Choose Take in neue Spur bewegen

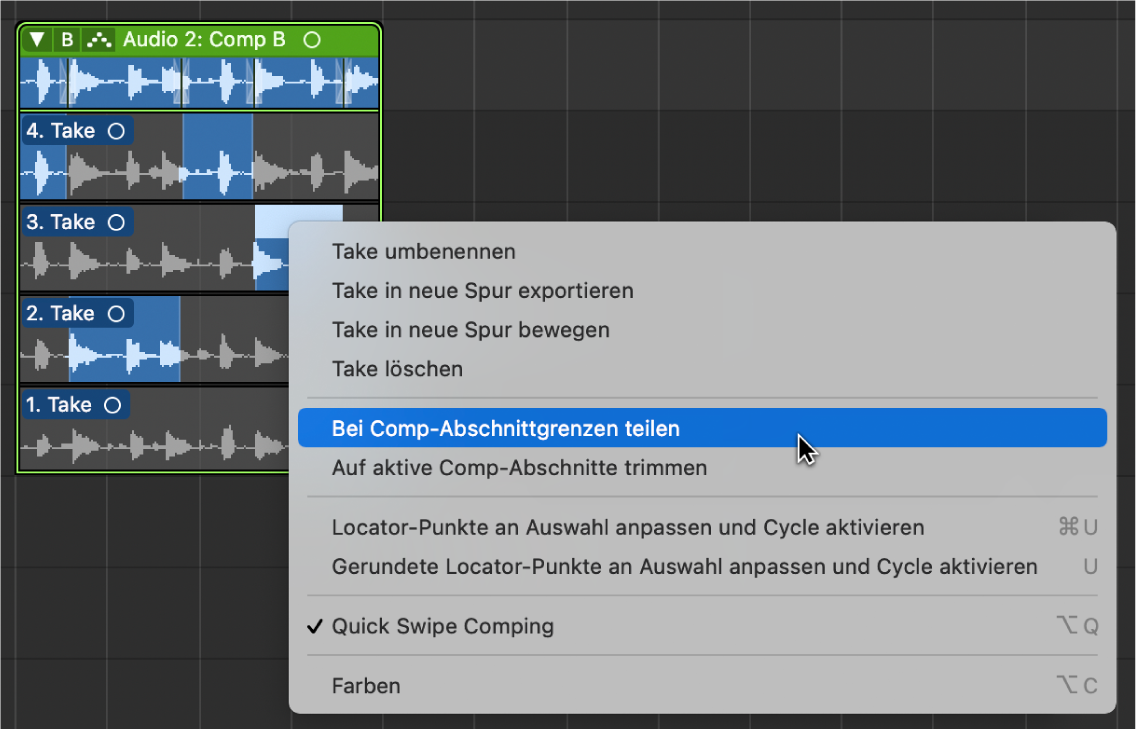[470, 330]
